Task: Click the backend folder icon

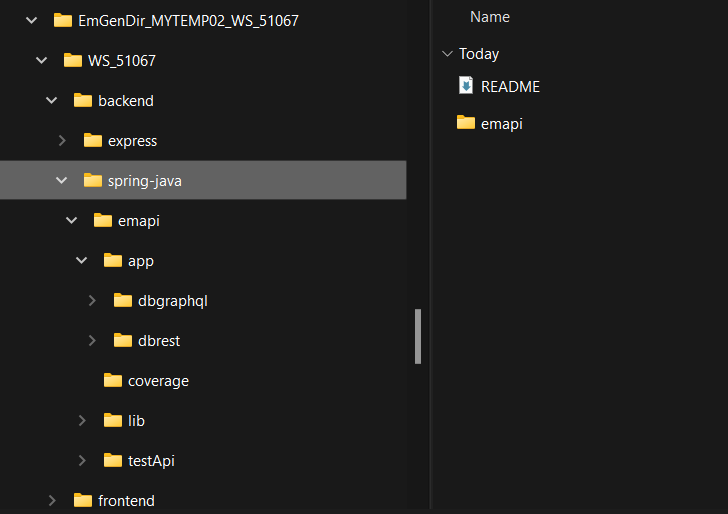Action: click(83, 100)
